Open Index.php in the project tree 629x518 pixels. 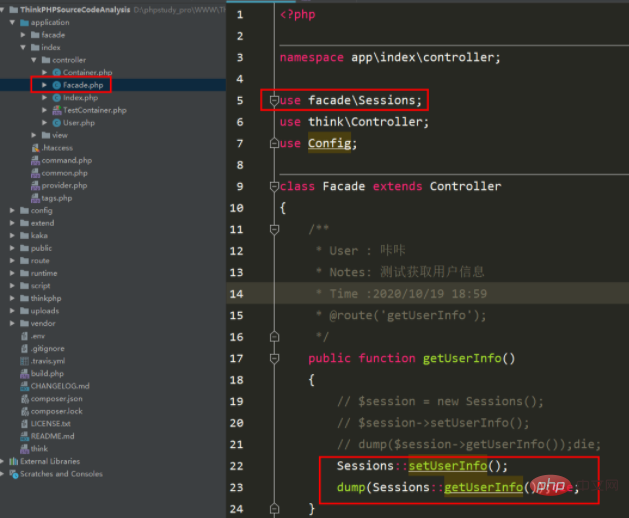point(80,98)
